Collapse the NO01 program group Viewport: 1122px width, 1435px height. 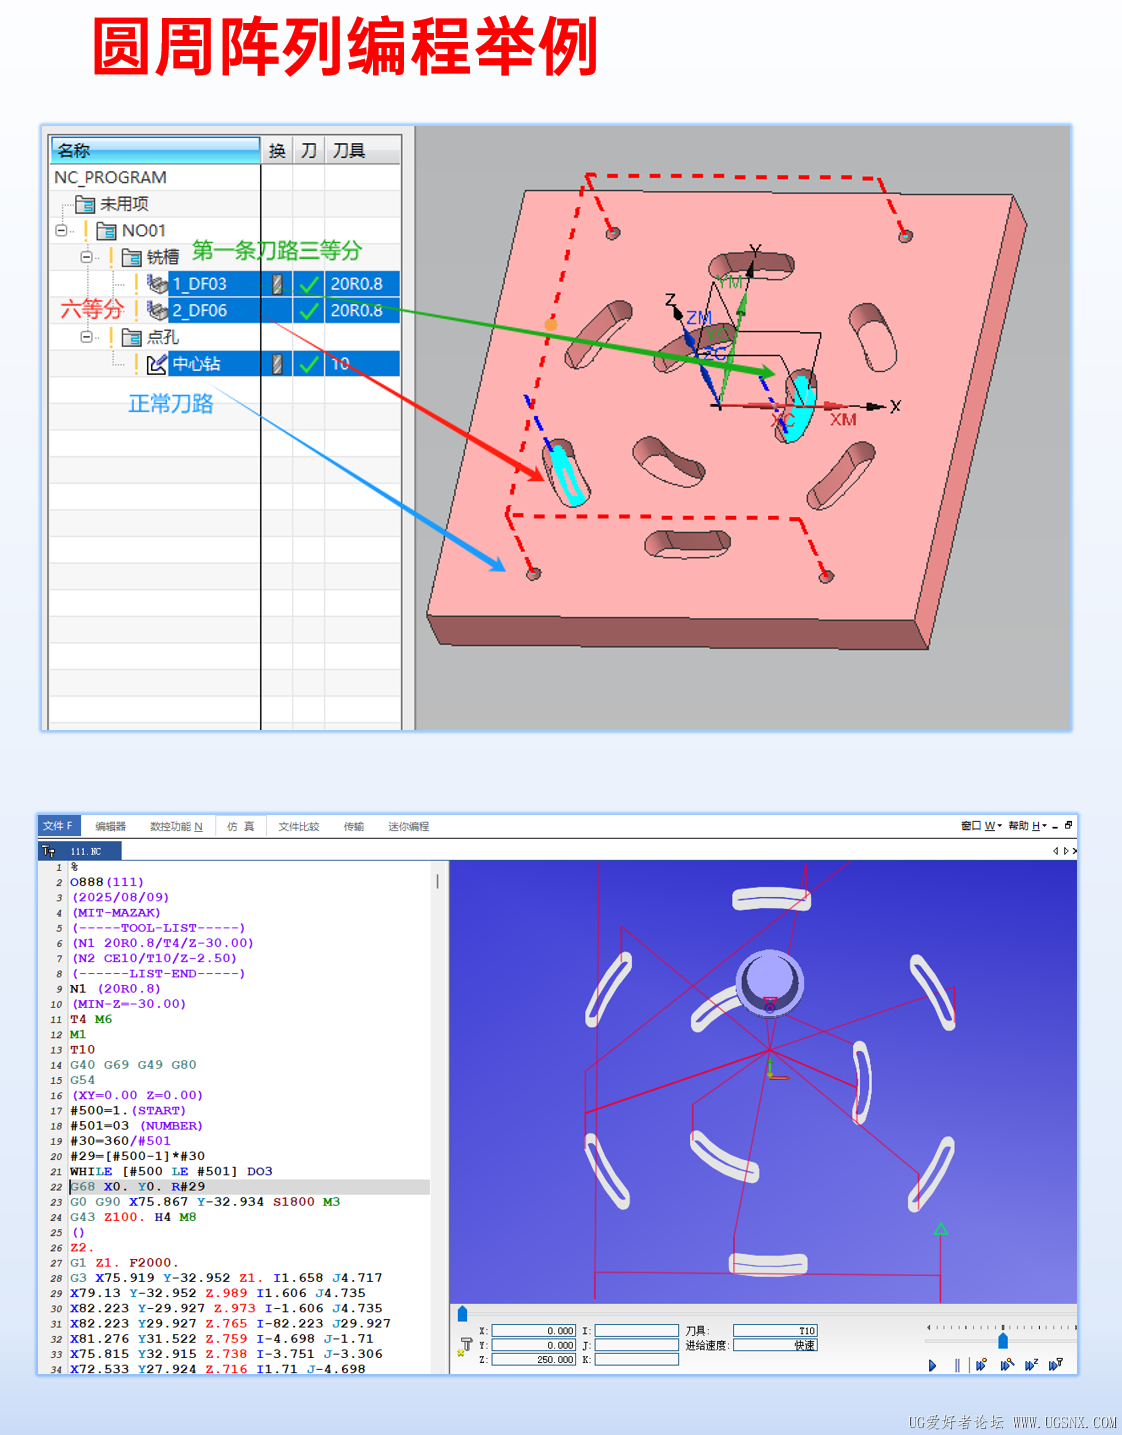click(x=62, y=231)
